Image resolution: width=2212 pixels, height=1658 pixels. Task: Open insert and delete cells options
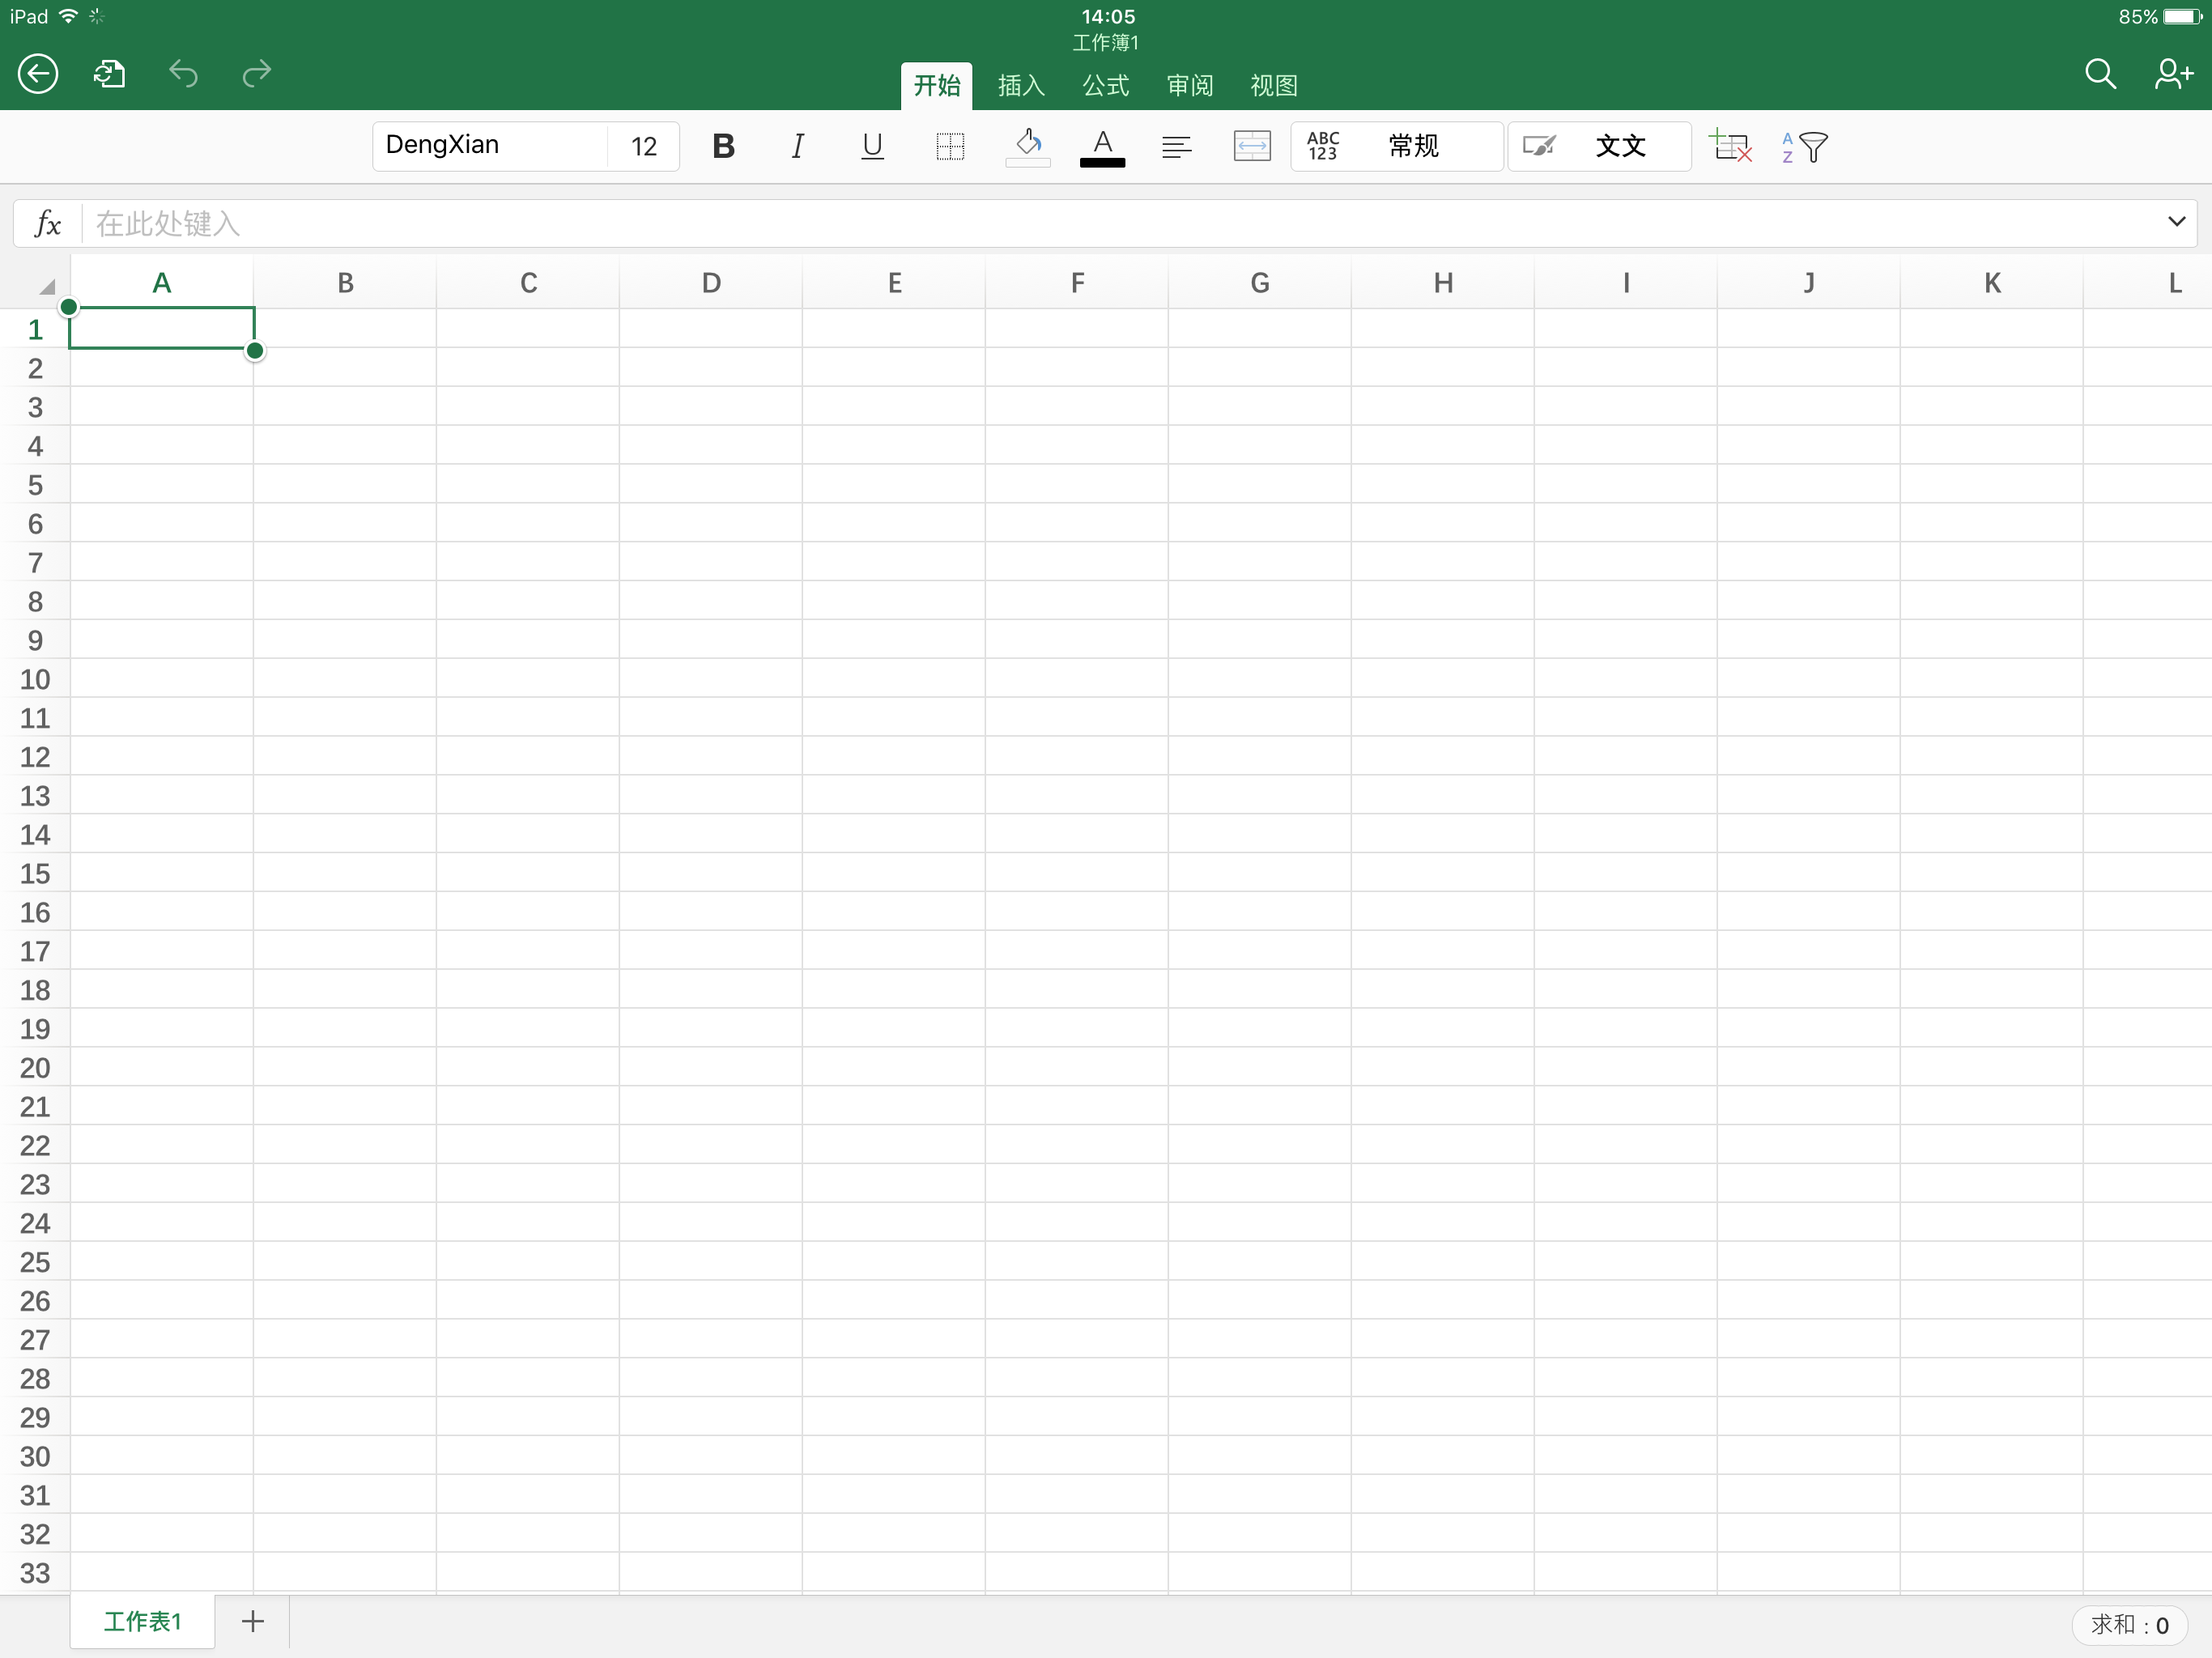(x=1732, y=146)
